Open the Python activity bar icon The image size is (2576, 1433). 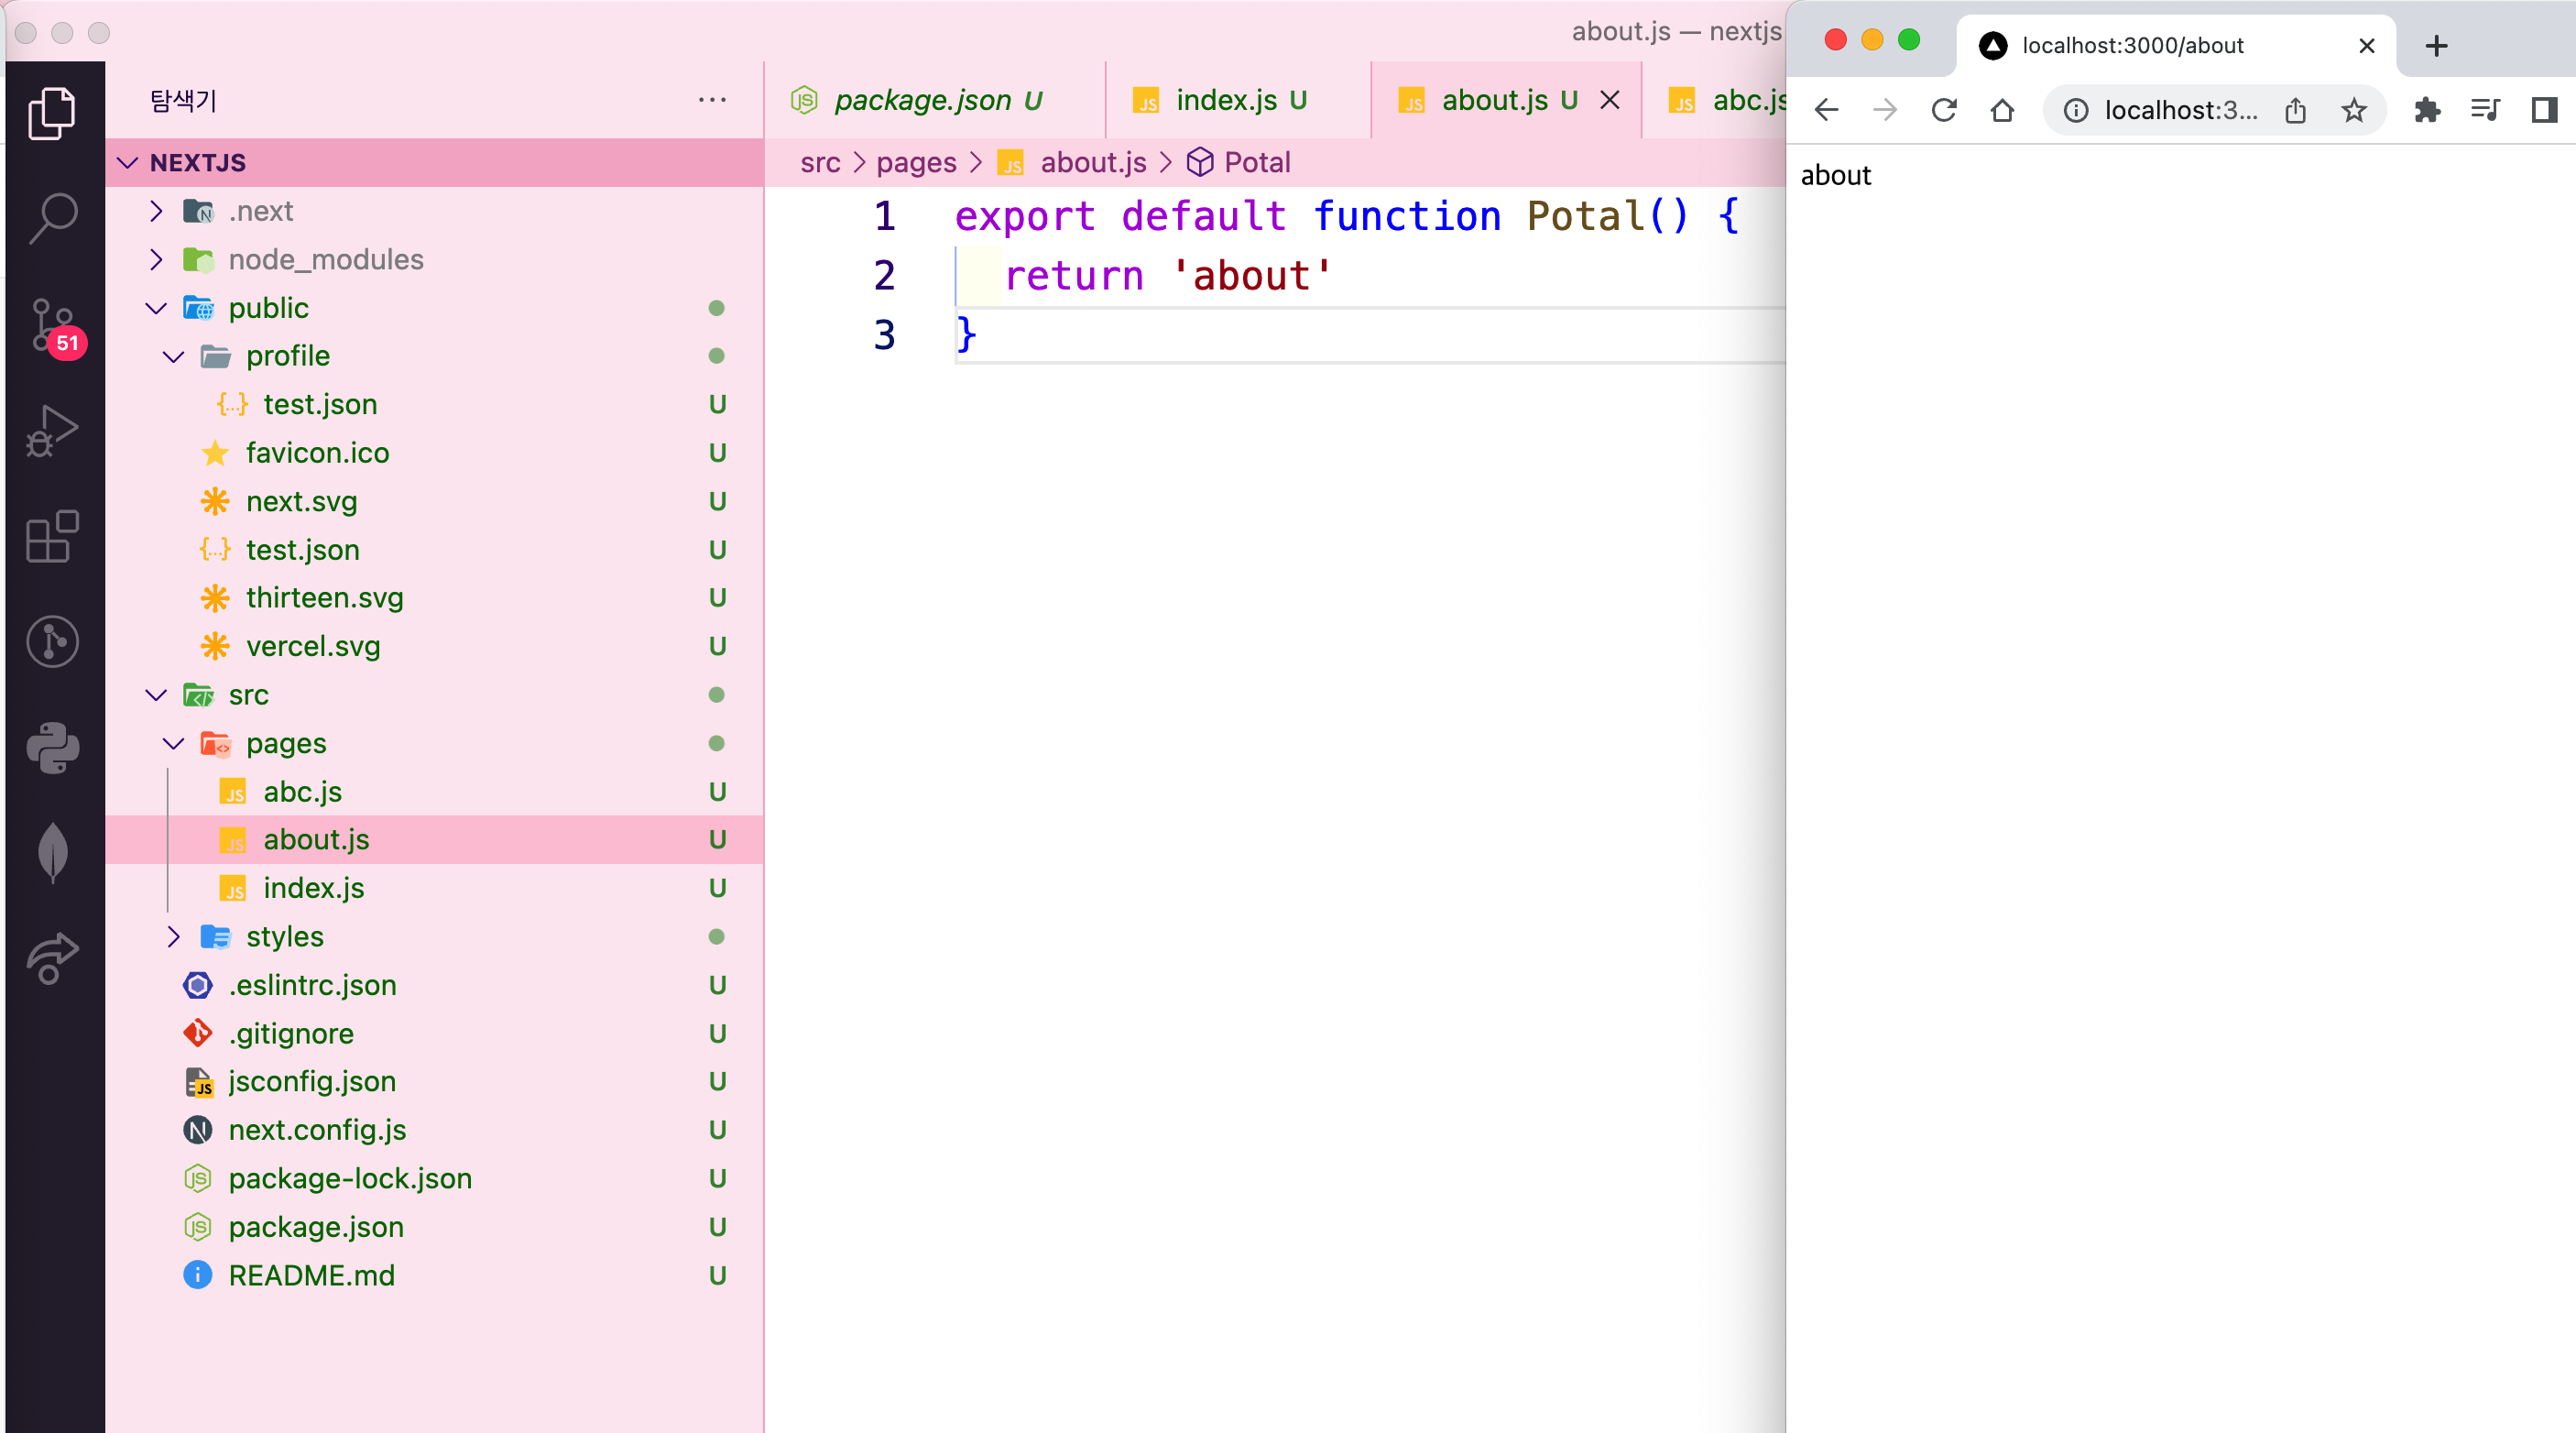[x=53, y=748]
